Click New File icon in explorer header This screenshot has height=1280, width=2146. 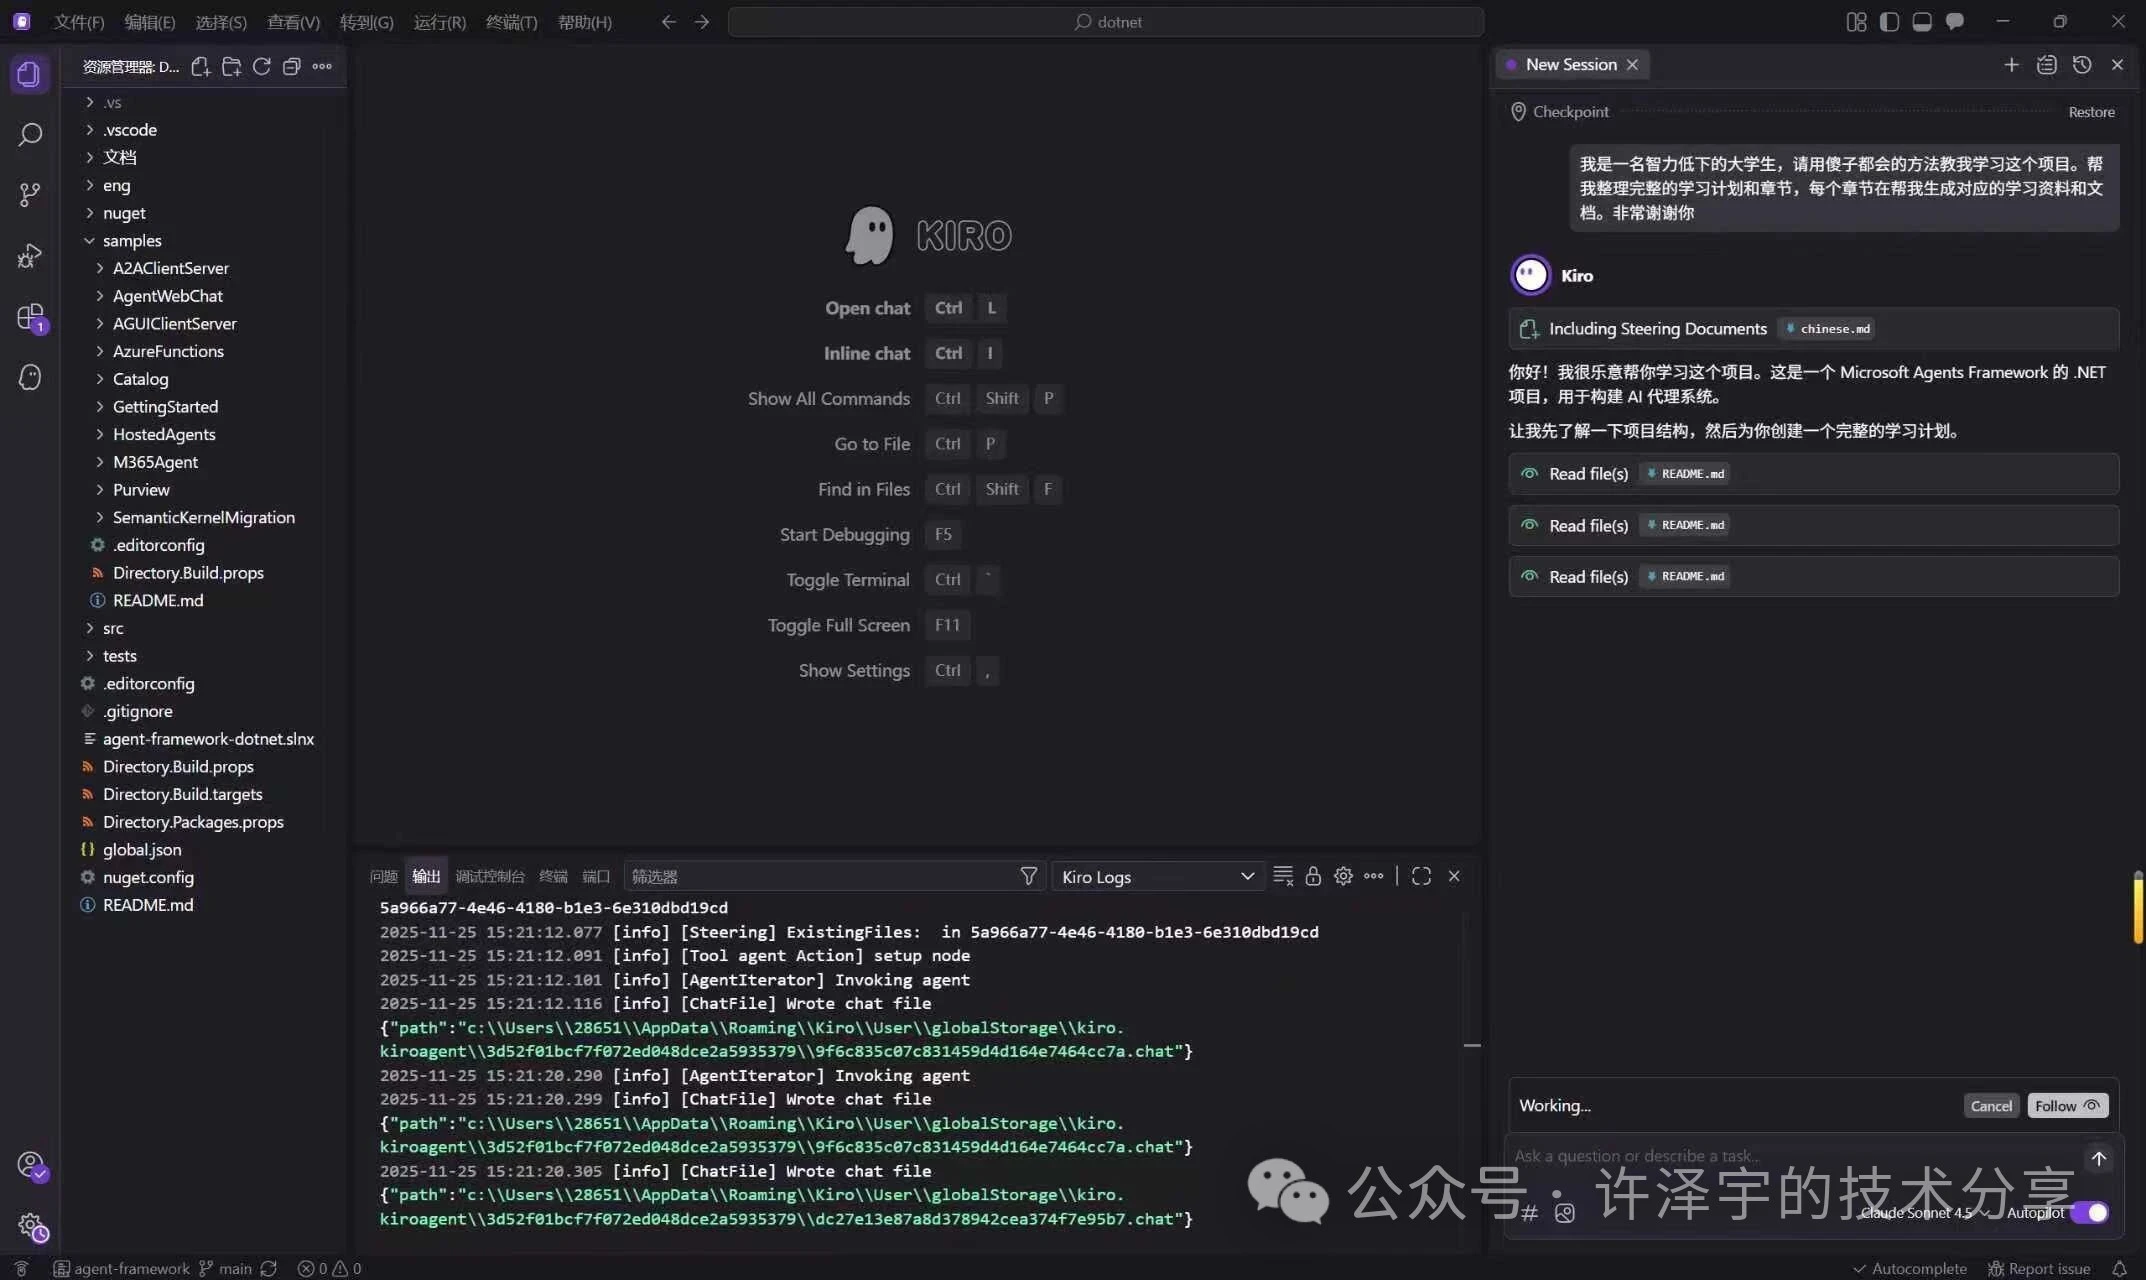pos(200,66)
